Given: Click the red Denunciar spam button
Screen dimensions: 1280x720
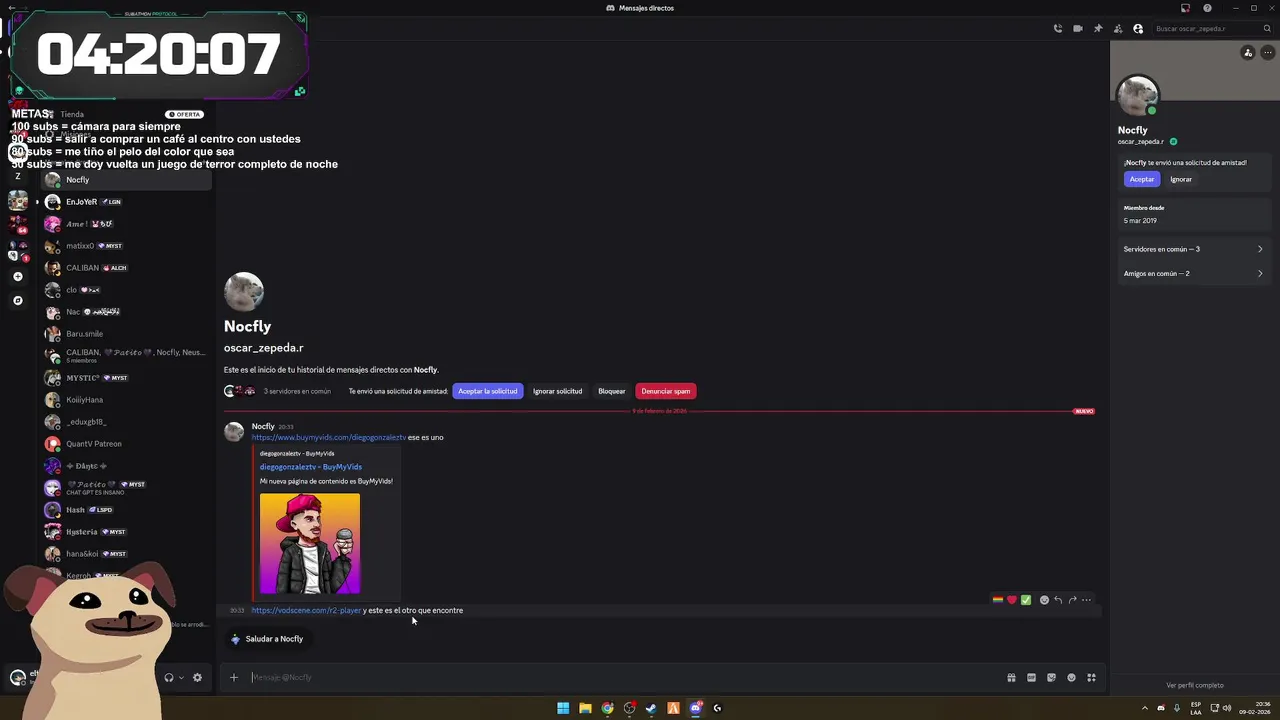Looking at the screenshot, I should point(666,391).
